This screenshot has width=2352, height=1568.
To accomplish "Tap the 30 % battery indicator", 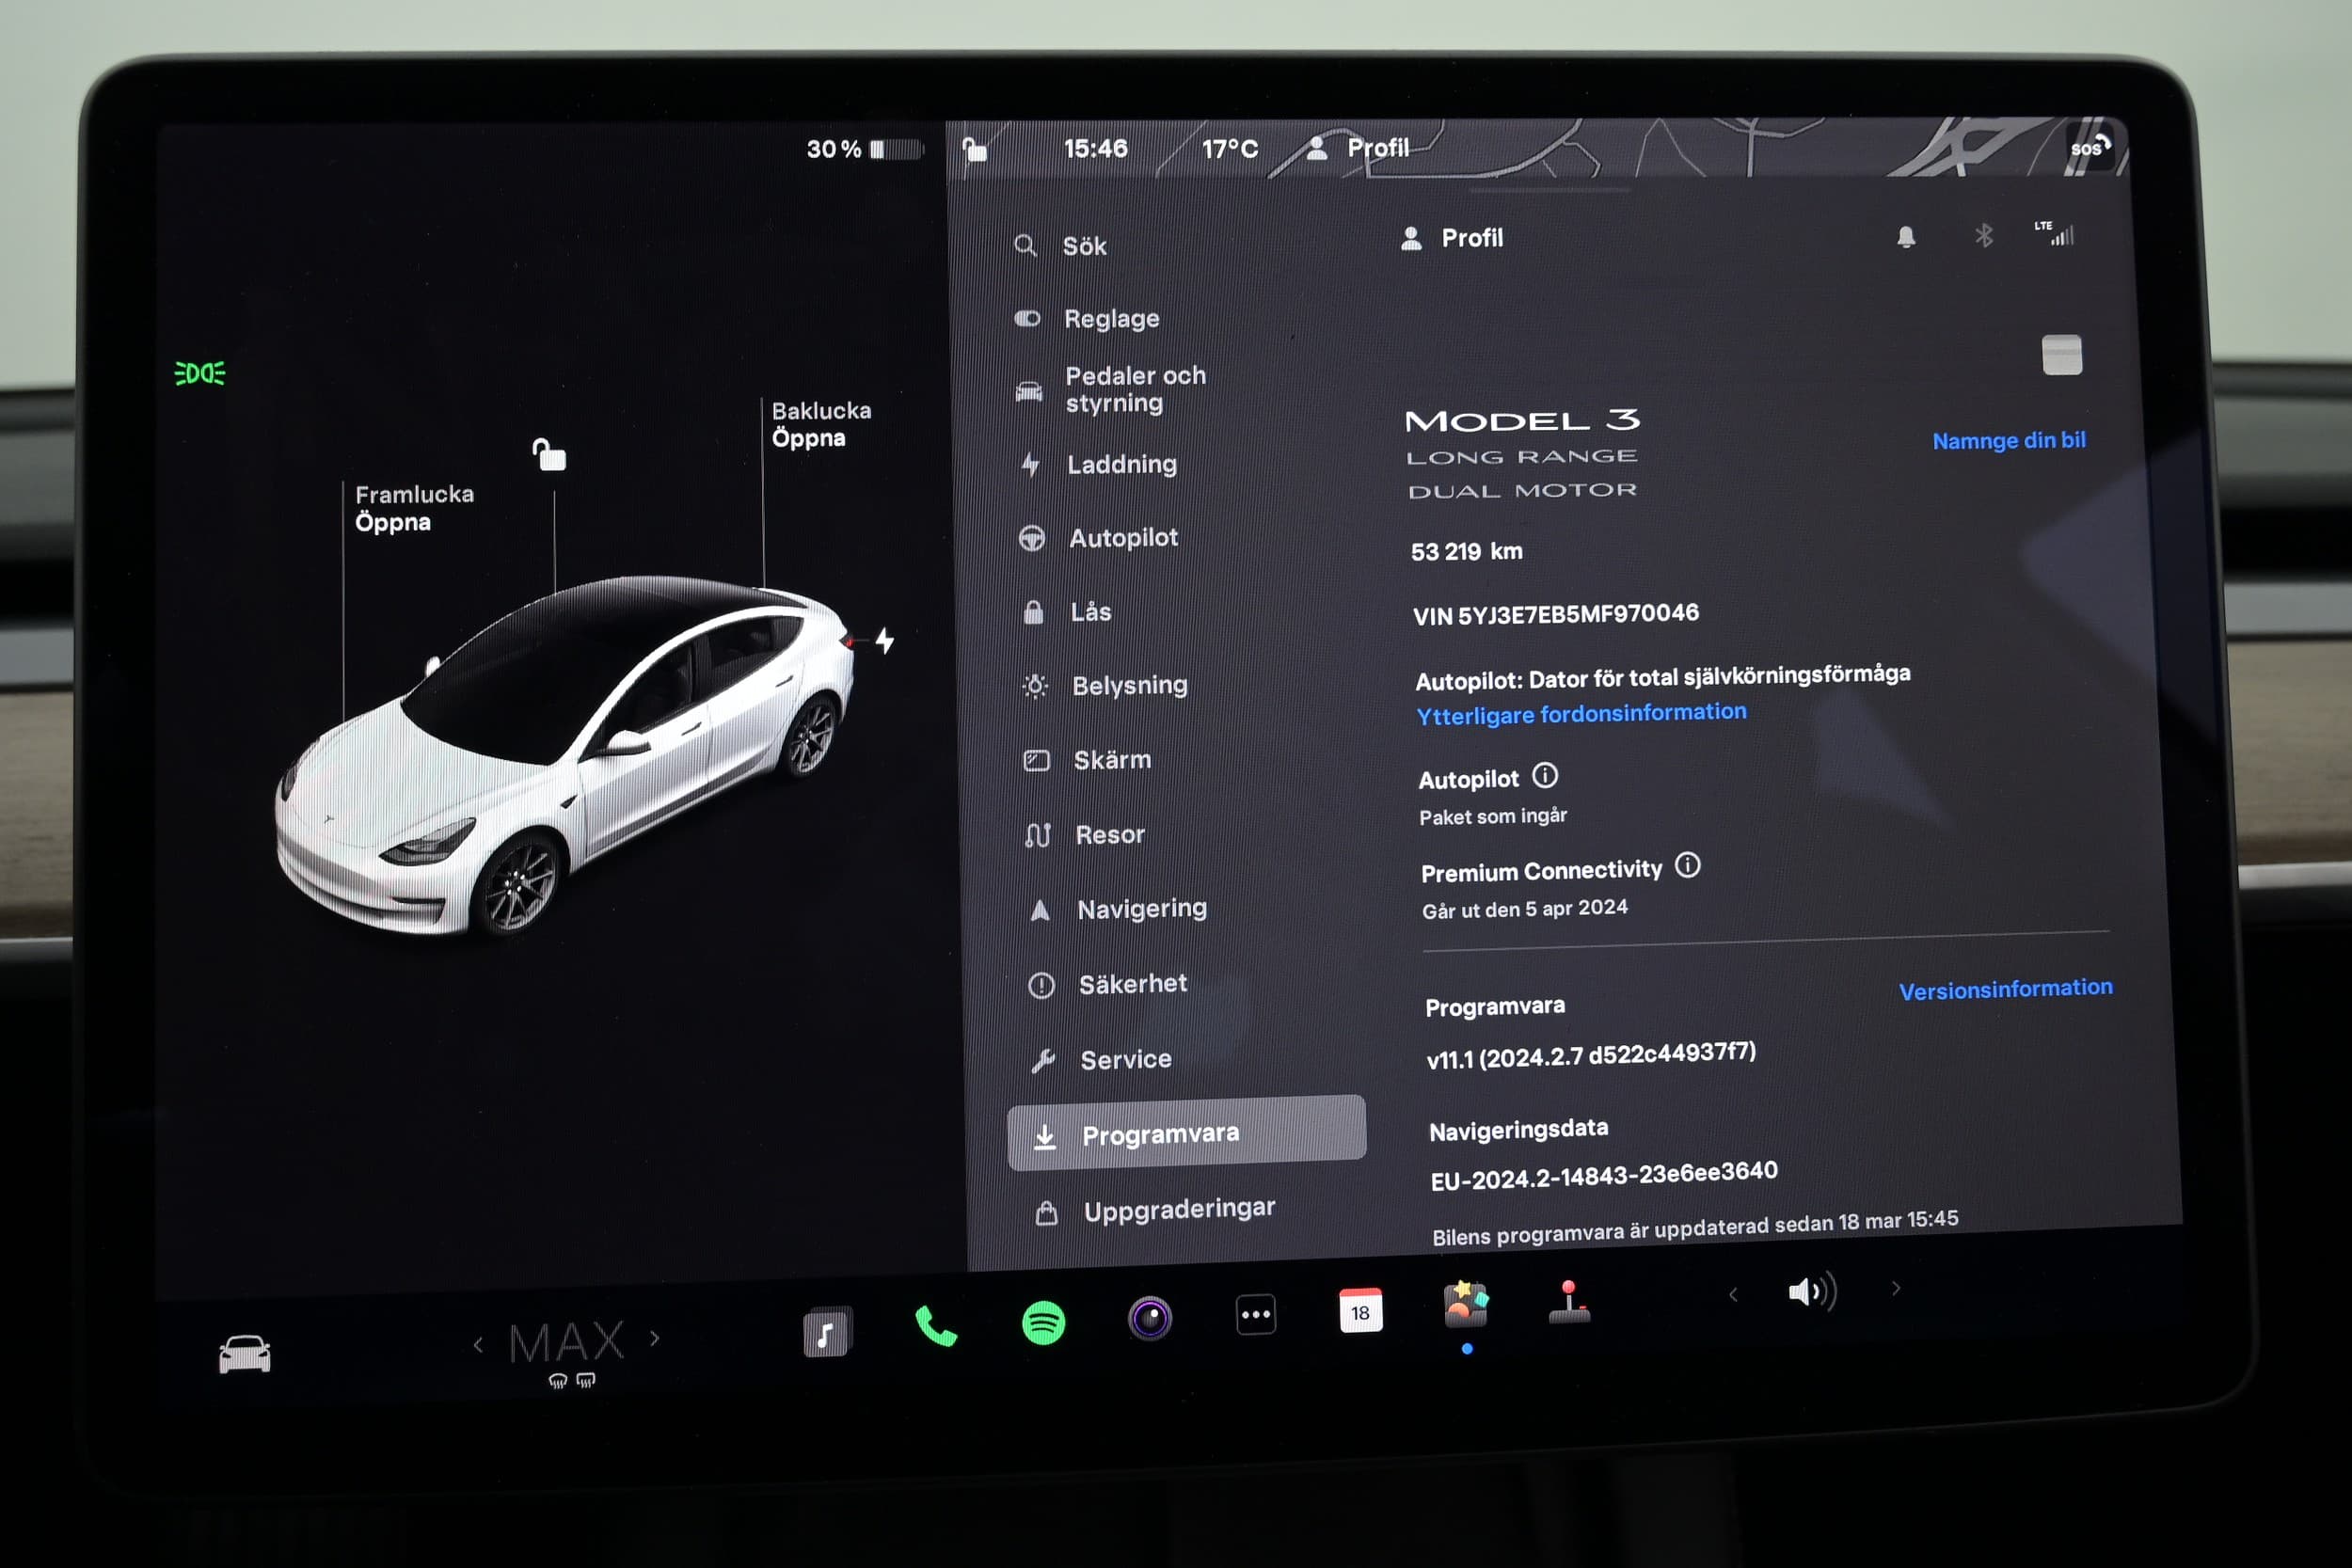I will [864, 149].
